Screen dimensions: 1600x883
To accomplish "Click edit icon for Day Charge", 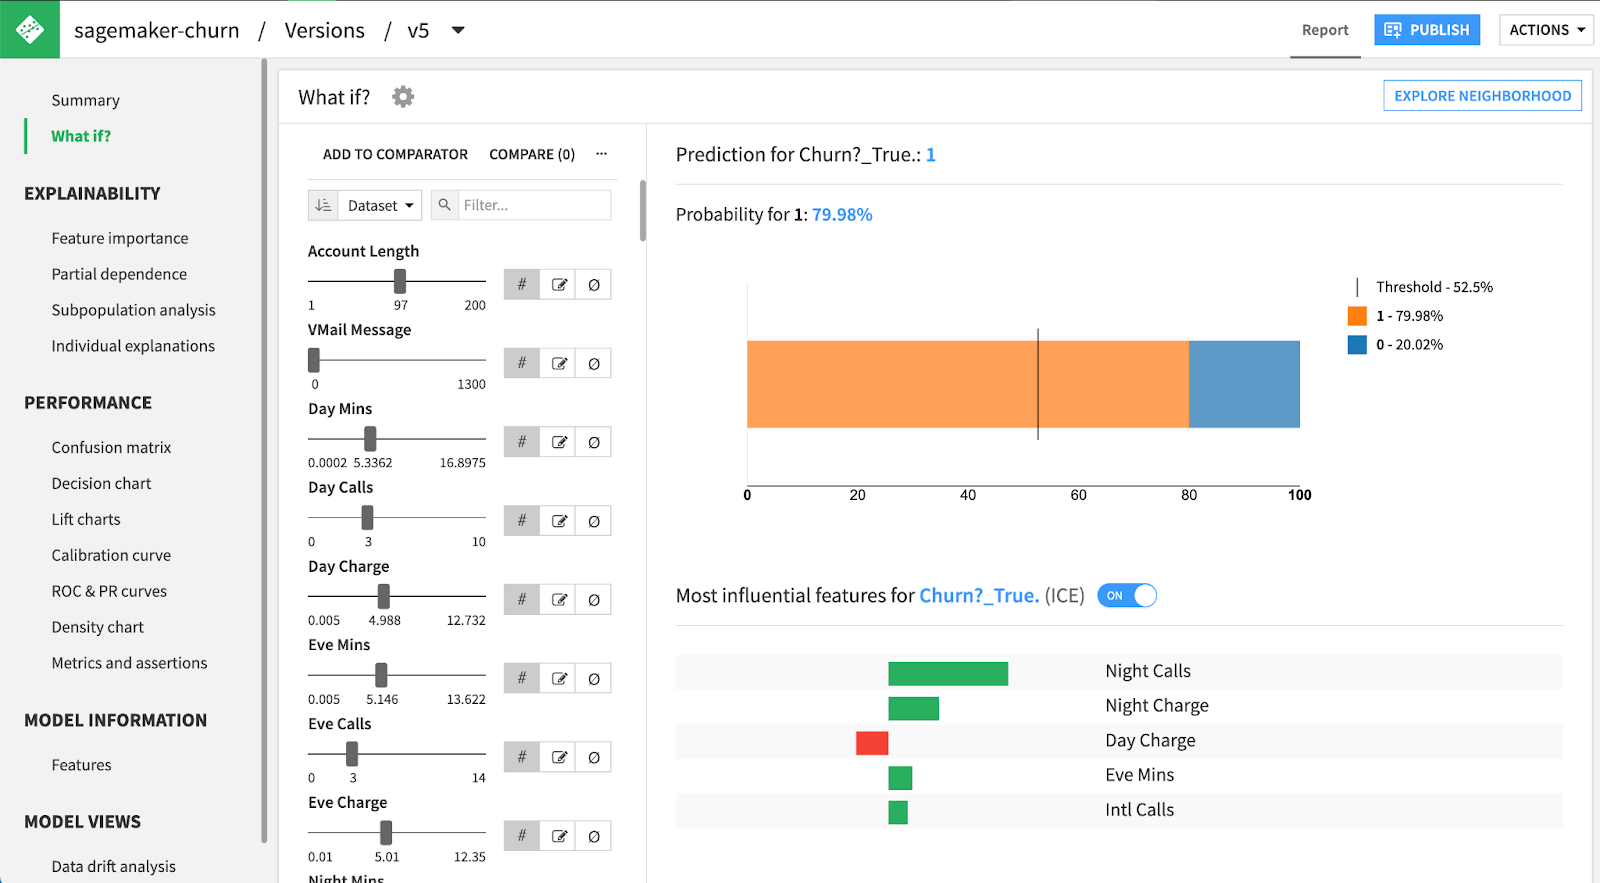I will point(559,600).
